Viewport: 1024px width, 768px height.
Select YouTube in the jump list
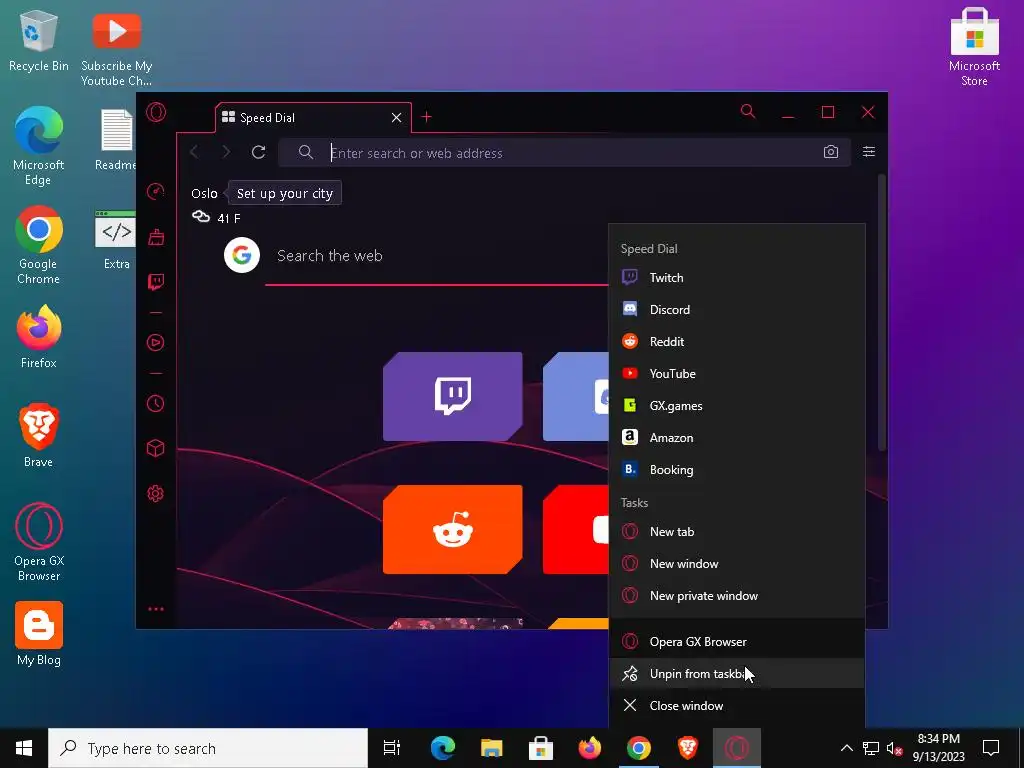(x=737, y=374)
